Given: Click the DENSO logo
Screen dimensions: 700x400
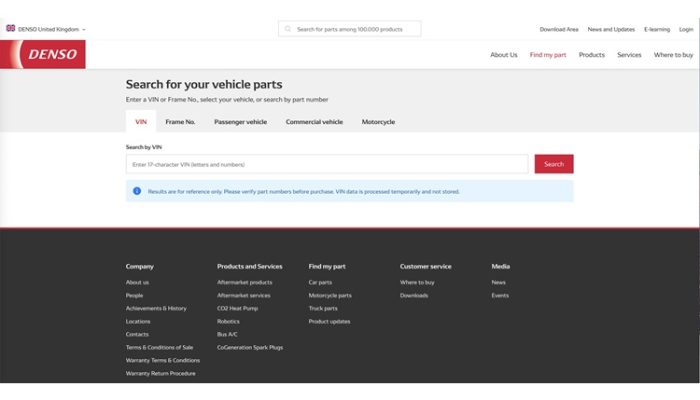Looking at the screenshot, I should pyautogui.click(x=43, y=54).
